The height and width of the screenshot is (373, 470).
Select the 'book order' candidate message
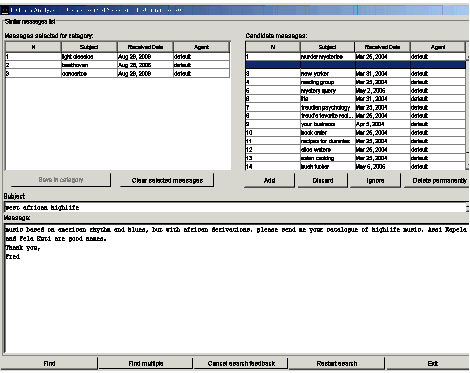[355, 133]
